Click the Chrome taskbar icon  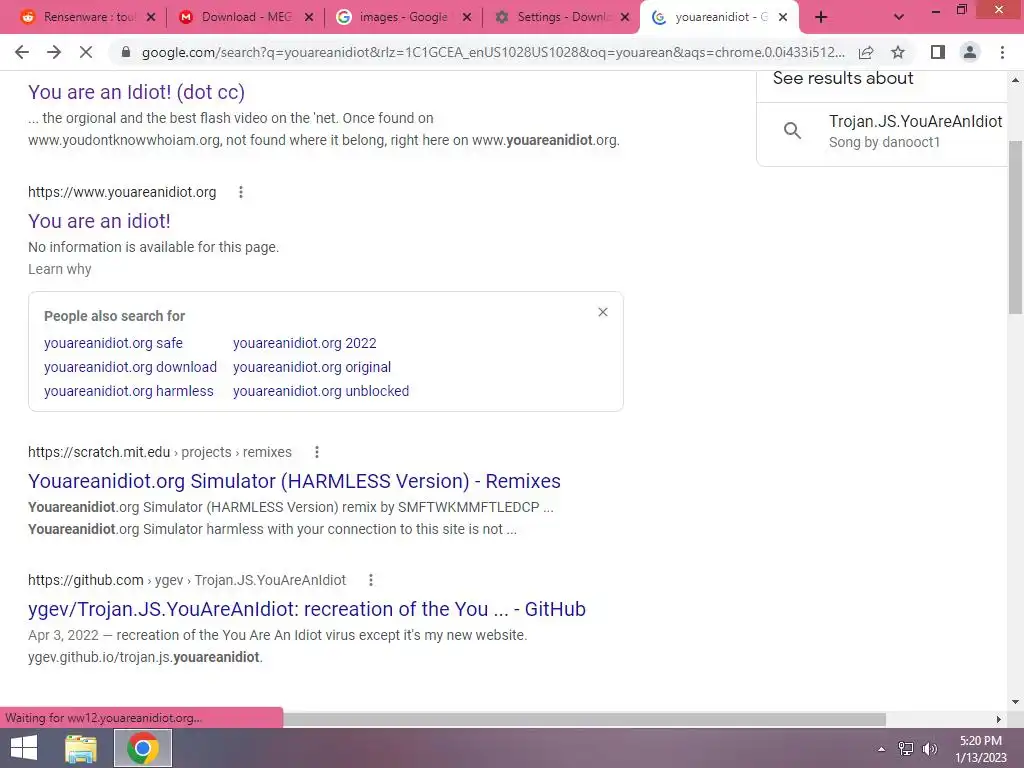pyautogui.click(x=143, y=748)
